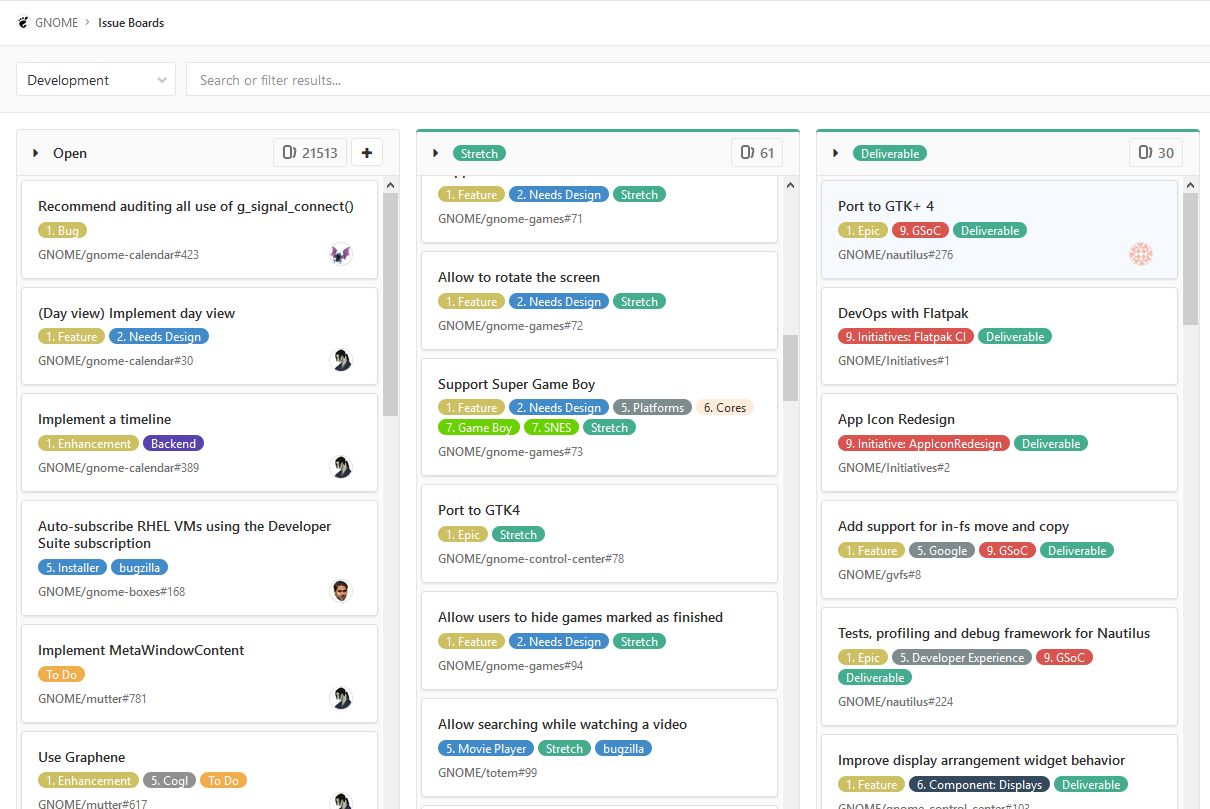Screen dimensions: 1210x809
Task: Open issue Allow users to hide games marked as finished
Action: click(580, 617)
